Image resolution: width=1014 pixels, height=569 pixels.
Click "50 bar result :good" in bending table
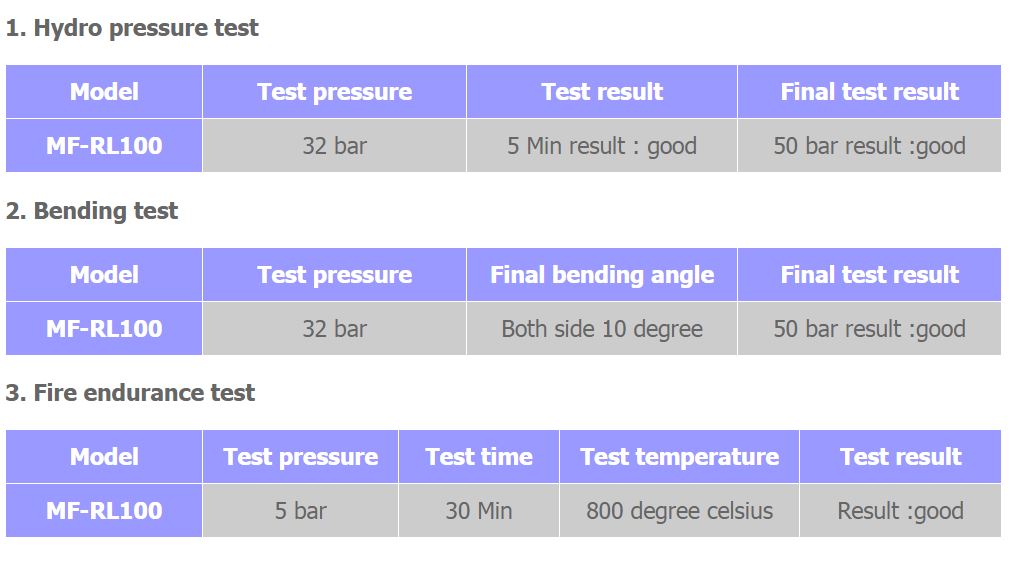(869, 329)
